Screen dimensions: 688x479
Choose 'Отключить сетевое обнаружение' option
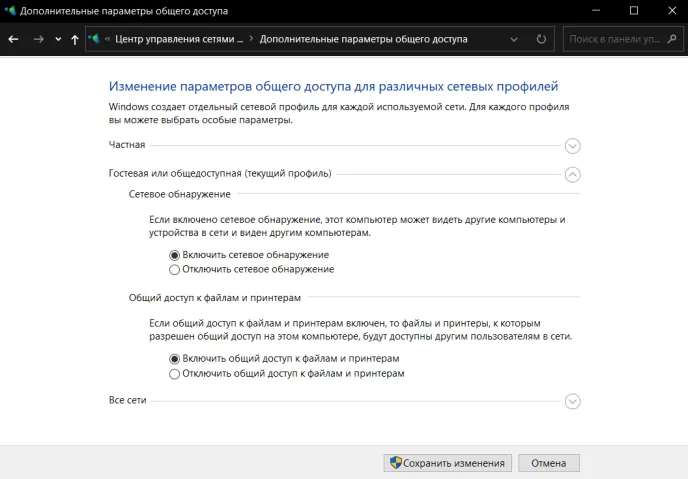click(x=175, y=269)
